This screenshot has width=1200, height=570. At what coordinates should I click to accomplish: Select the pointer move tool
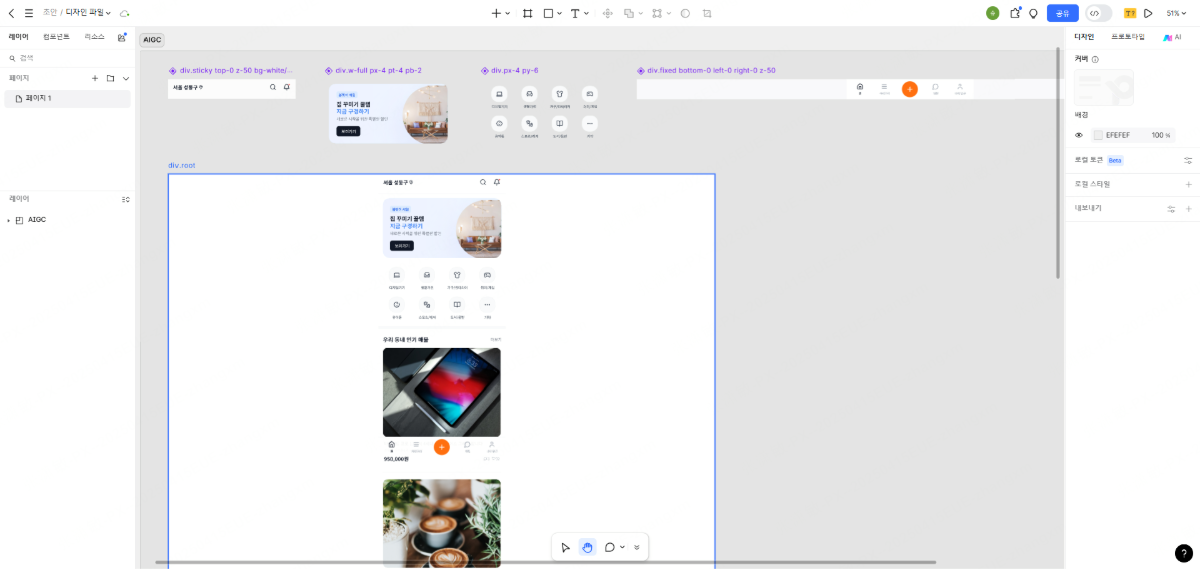565,547
